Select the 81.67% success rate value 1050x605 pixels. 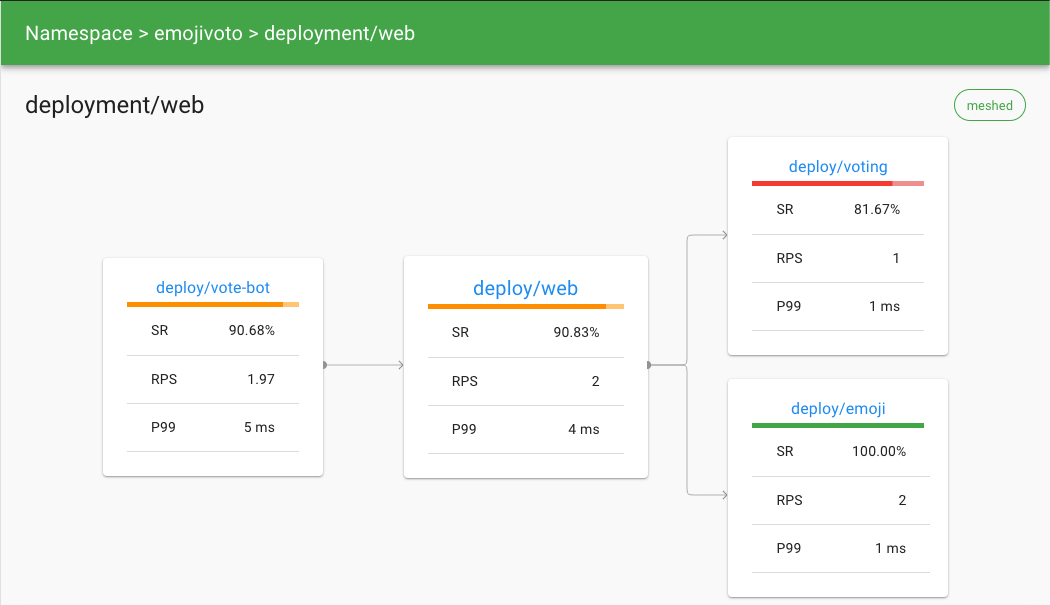[x=877, y=210]
